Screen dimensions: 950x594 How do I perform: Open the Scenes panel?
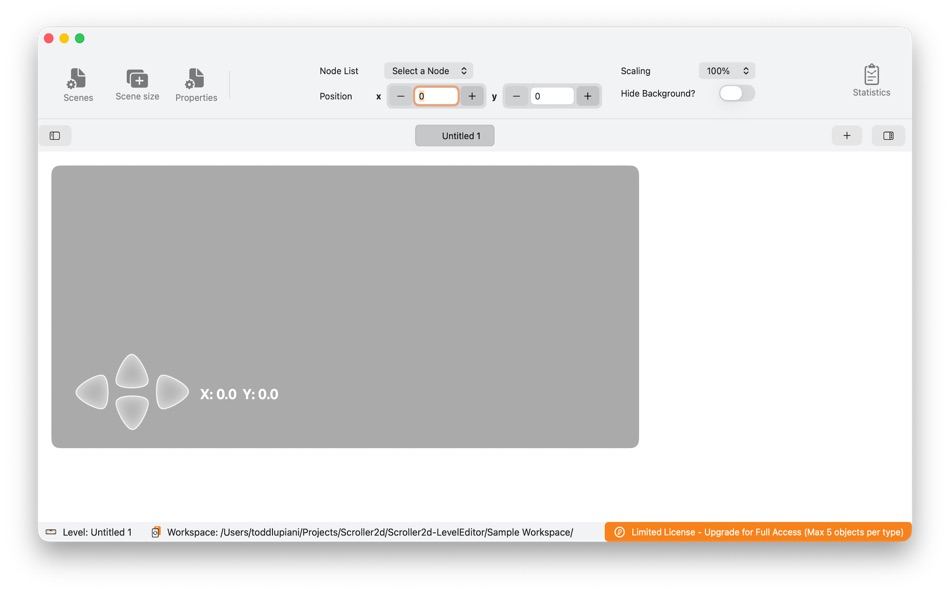[78, 84]
